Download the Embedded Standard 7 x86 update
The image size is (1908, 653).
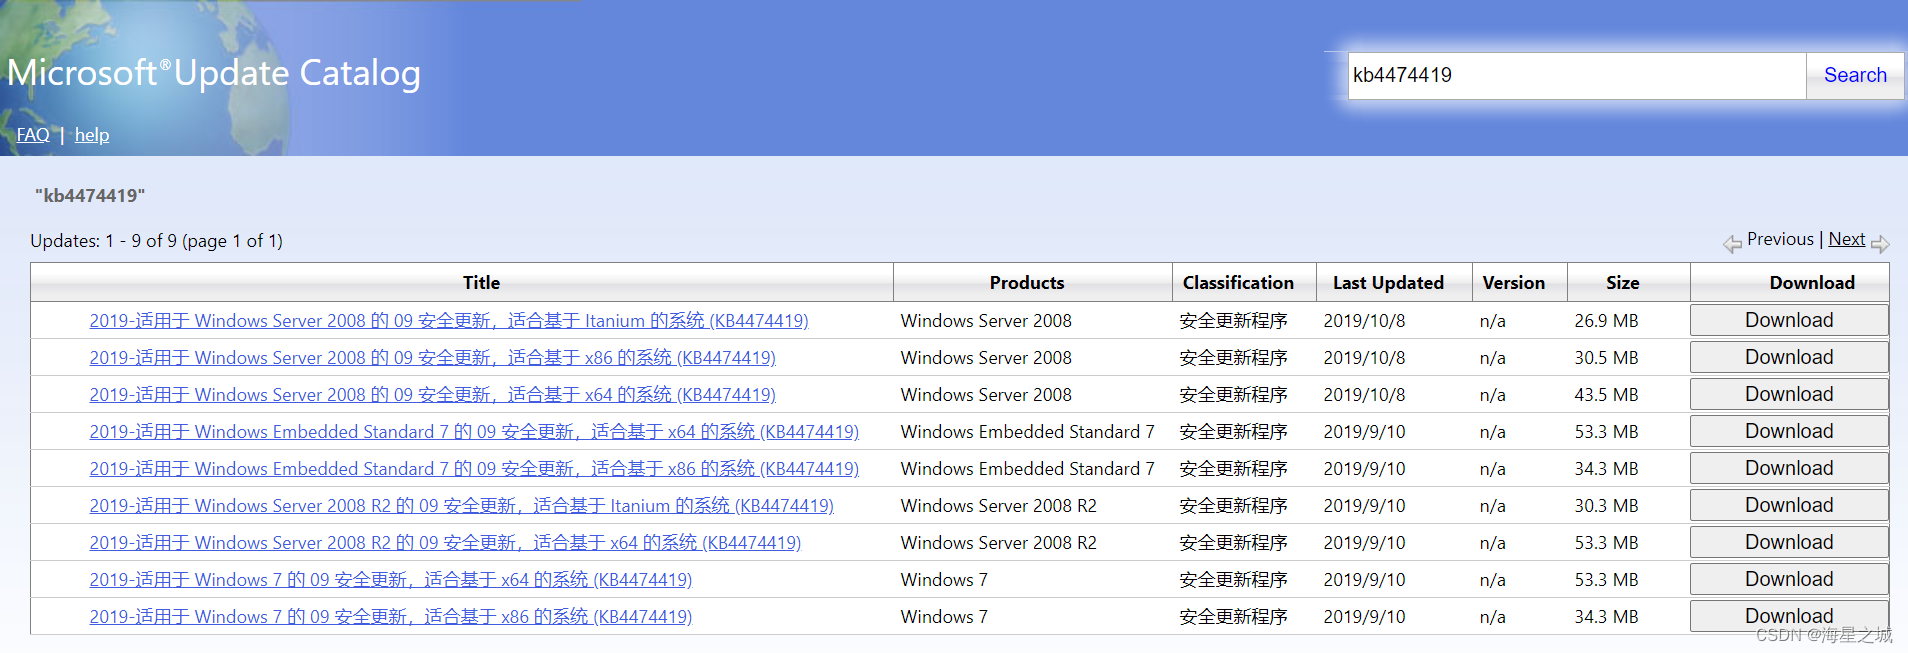1789,468
